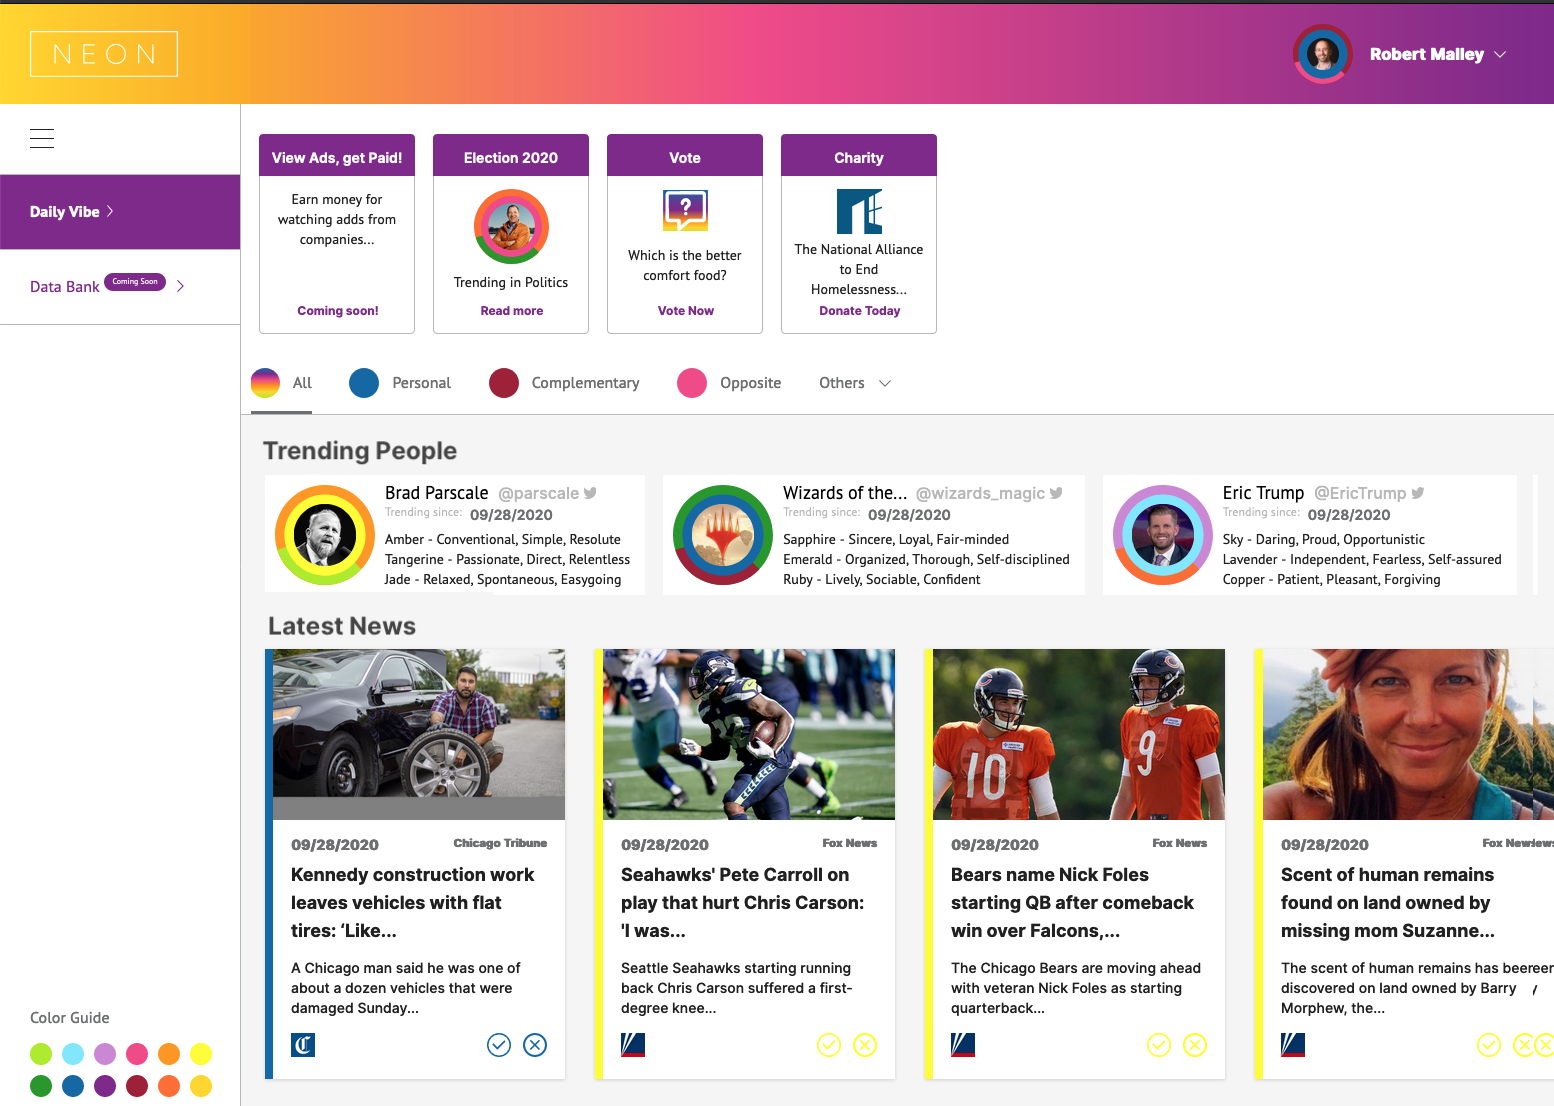Image resolution: width=1554 pixels, height=1106 pixels.
Task: Dismiss the Seahawks article with X
Action: [x=865, y=1045]
